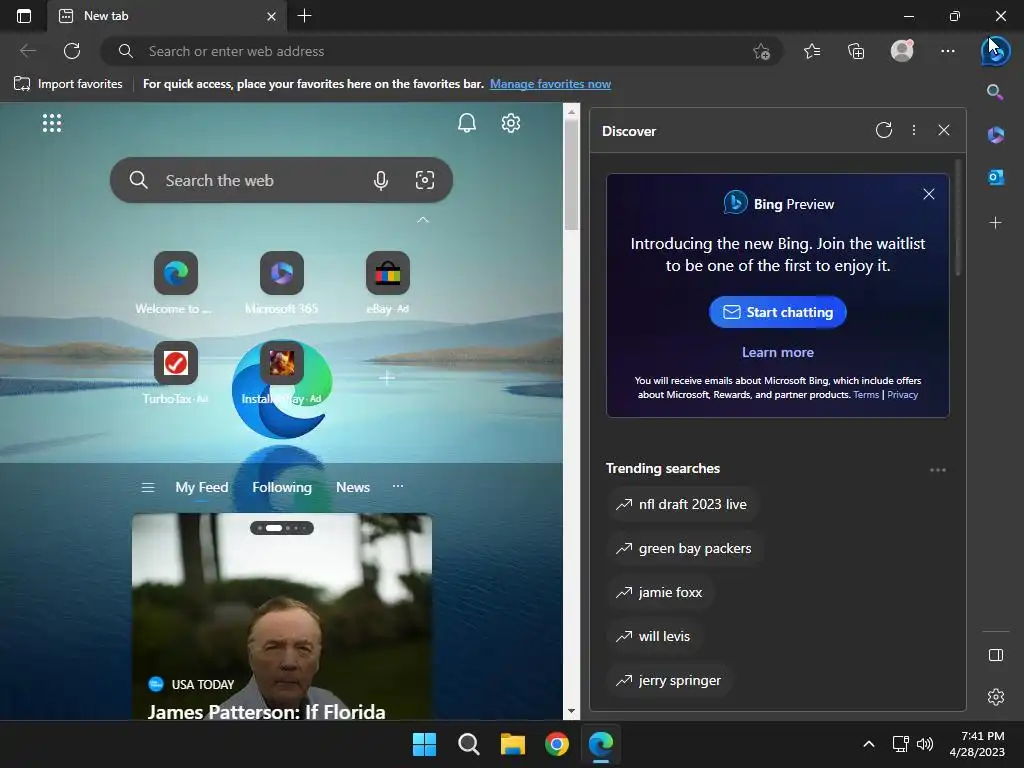Toggle the Bing Discover sidebar button
Image resolution: width=1024 pixels, height=768 pixels.
coord(995,51)
